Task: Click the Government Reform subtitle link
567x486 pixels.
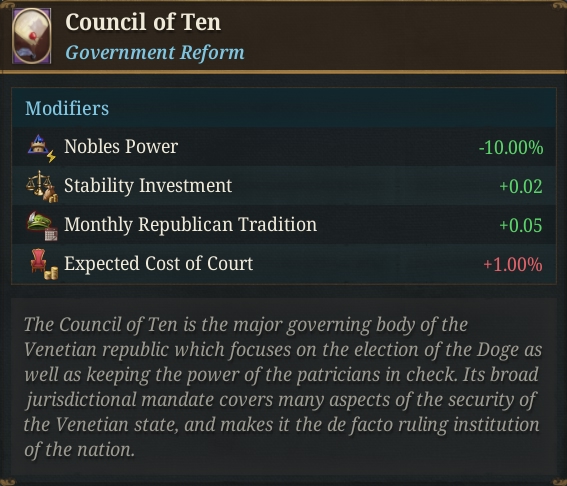Action: (x=155, y=52)
